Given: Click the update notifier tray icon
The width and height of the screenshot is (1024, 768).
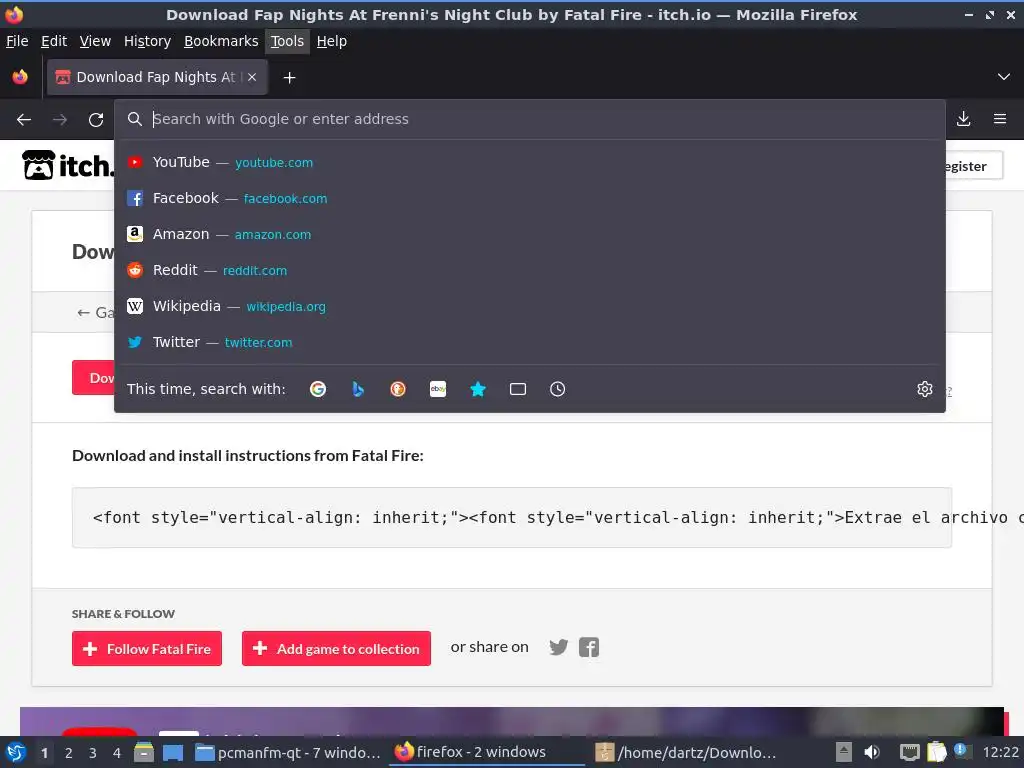Looking at the screenshot, I should pos(961,751).
